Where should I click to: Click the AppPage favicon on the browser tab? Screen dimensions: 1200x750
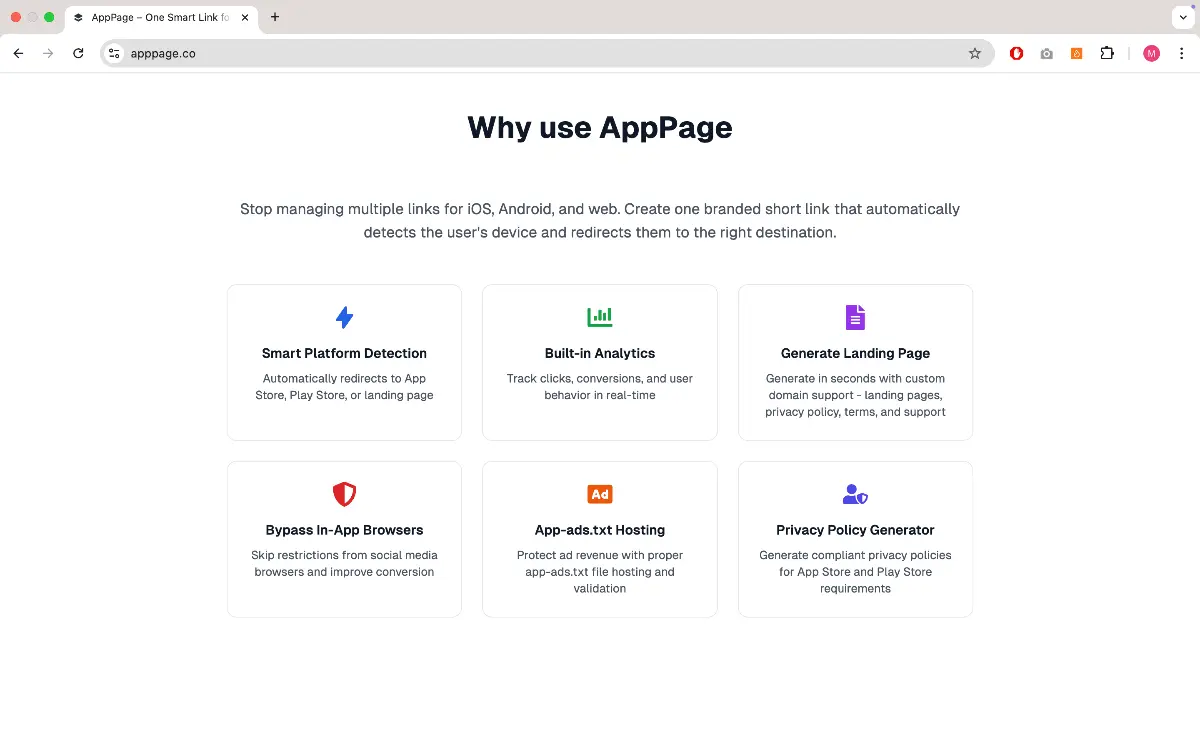[78, 17]
